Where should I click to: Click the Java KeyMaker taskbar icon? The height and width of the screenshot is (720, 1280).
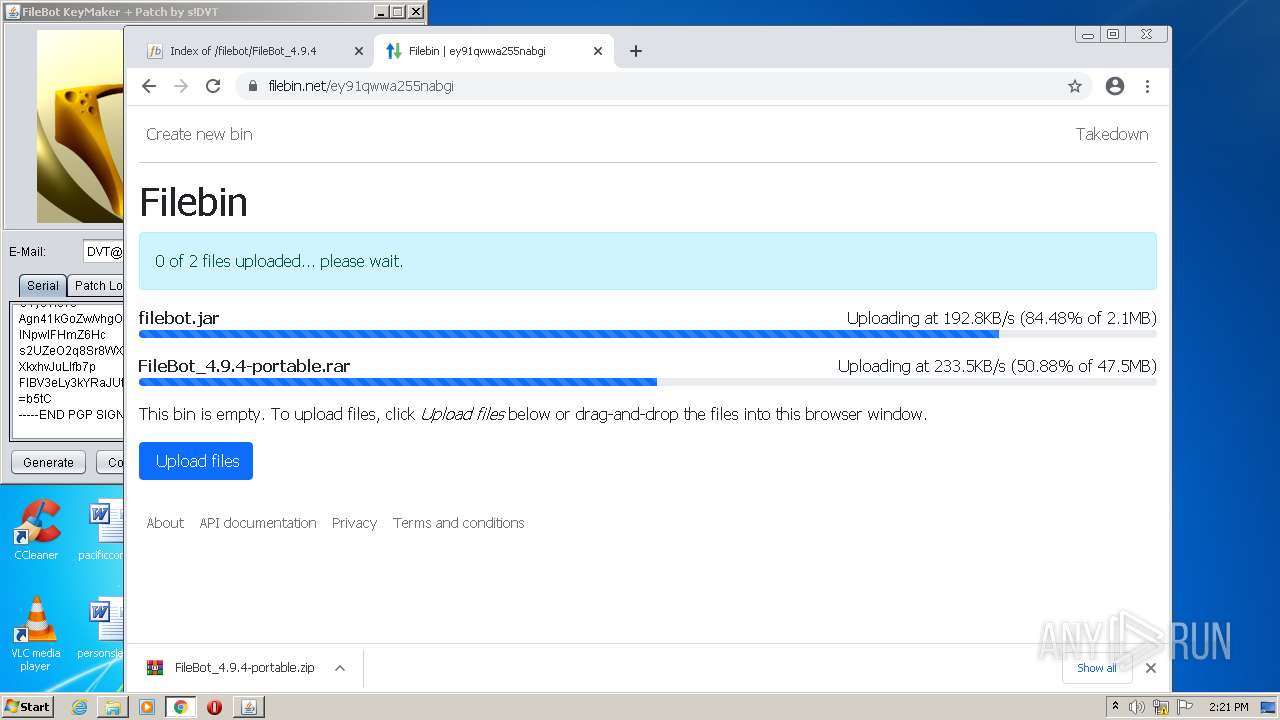tap(248, 707)
